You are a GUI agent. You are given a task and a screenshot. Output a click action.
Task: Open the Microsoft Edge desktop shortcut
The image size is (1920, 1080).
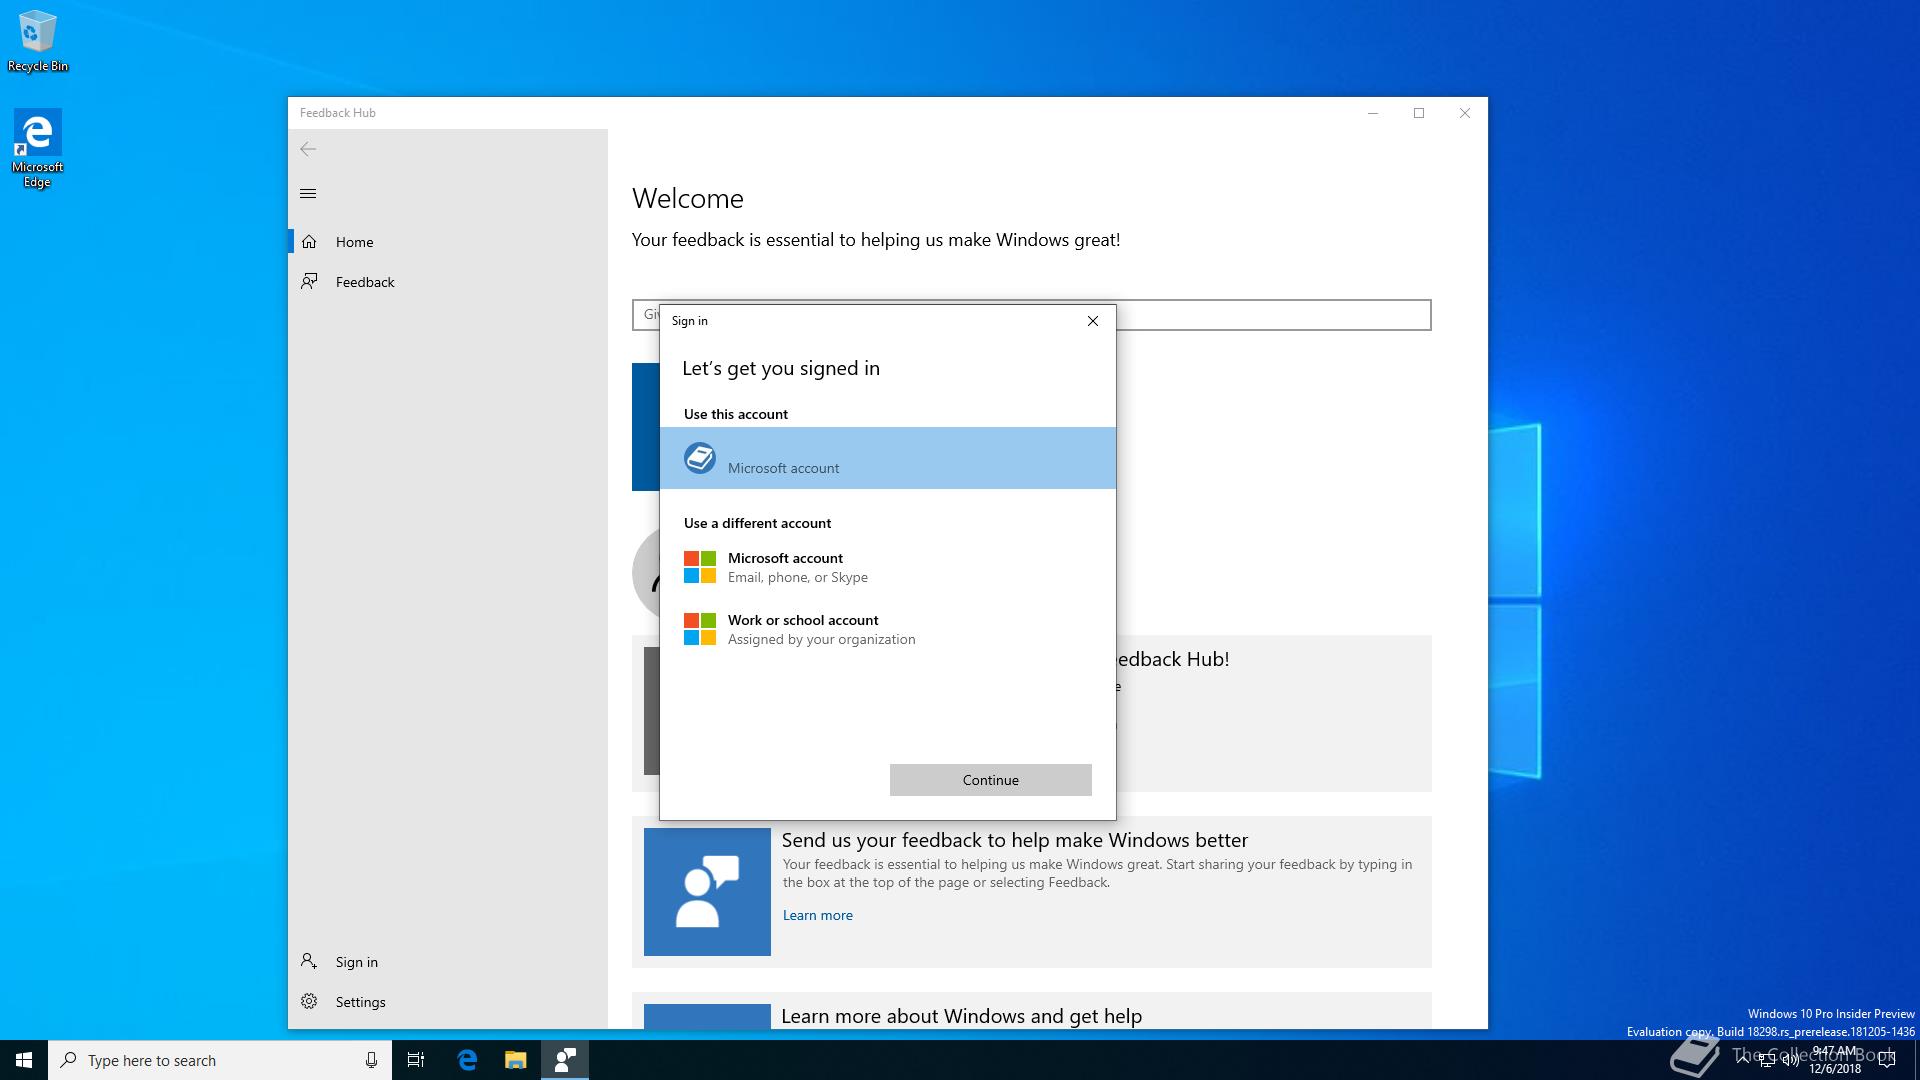pyautogui.click(x=38, y=148)
